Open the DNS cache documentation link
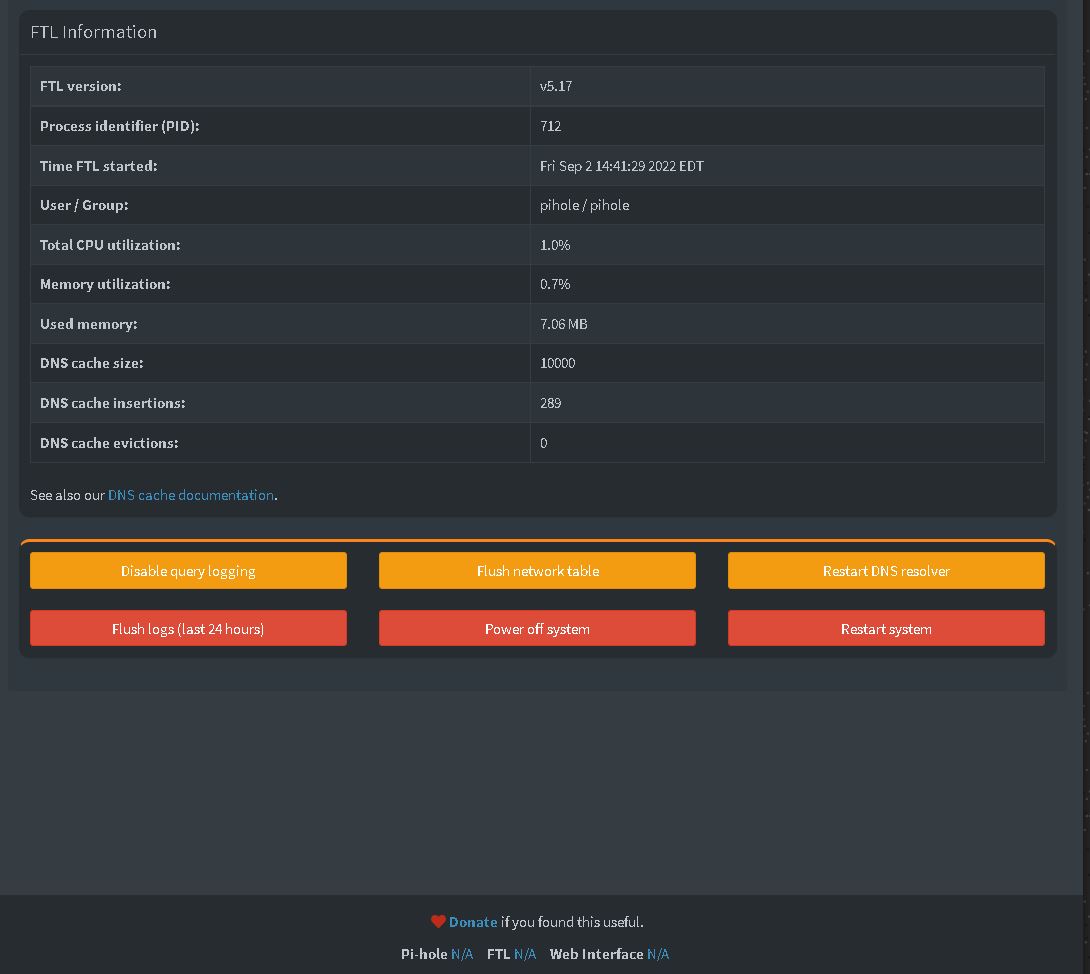This screenshot has width=1090, height=974. pos(191,494)
